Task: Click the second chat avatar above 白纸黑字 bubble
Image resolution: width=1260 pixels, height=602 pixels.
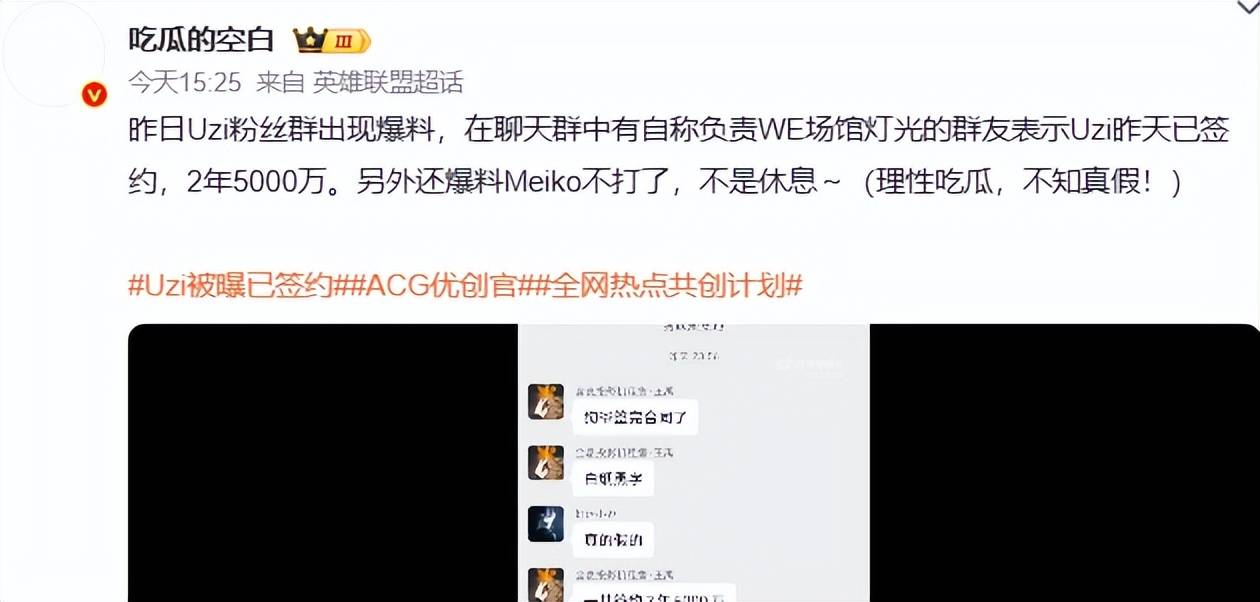Action: click(x=546, y=463)
